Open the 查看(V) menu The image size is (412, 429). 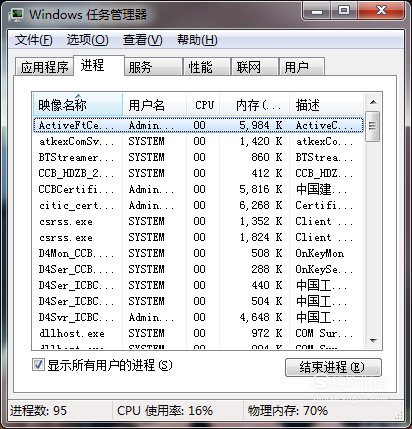[143, 40]
